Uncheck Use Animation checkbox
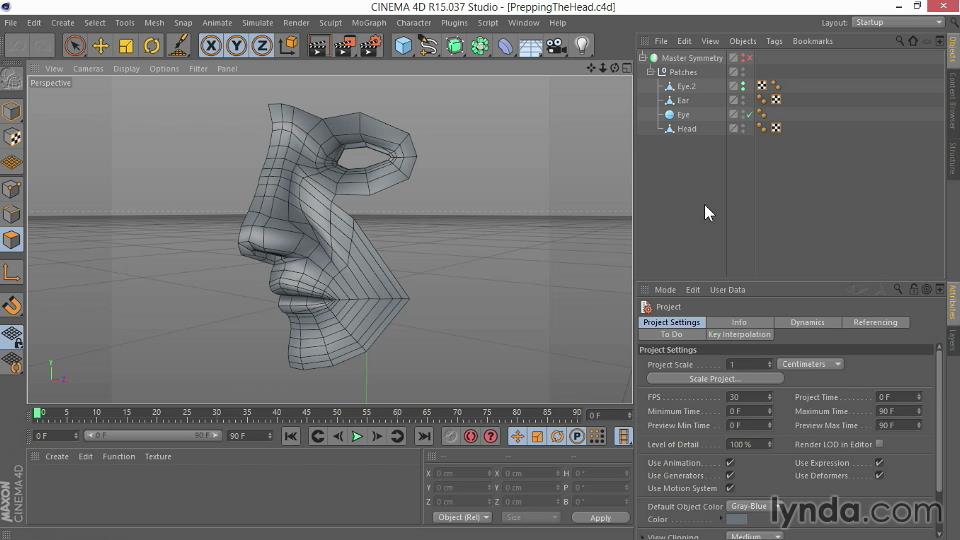Image resolution: width=960 pixels, height=540 pixels. pos(730,462)
